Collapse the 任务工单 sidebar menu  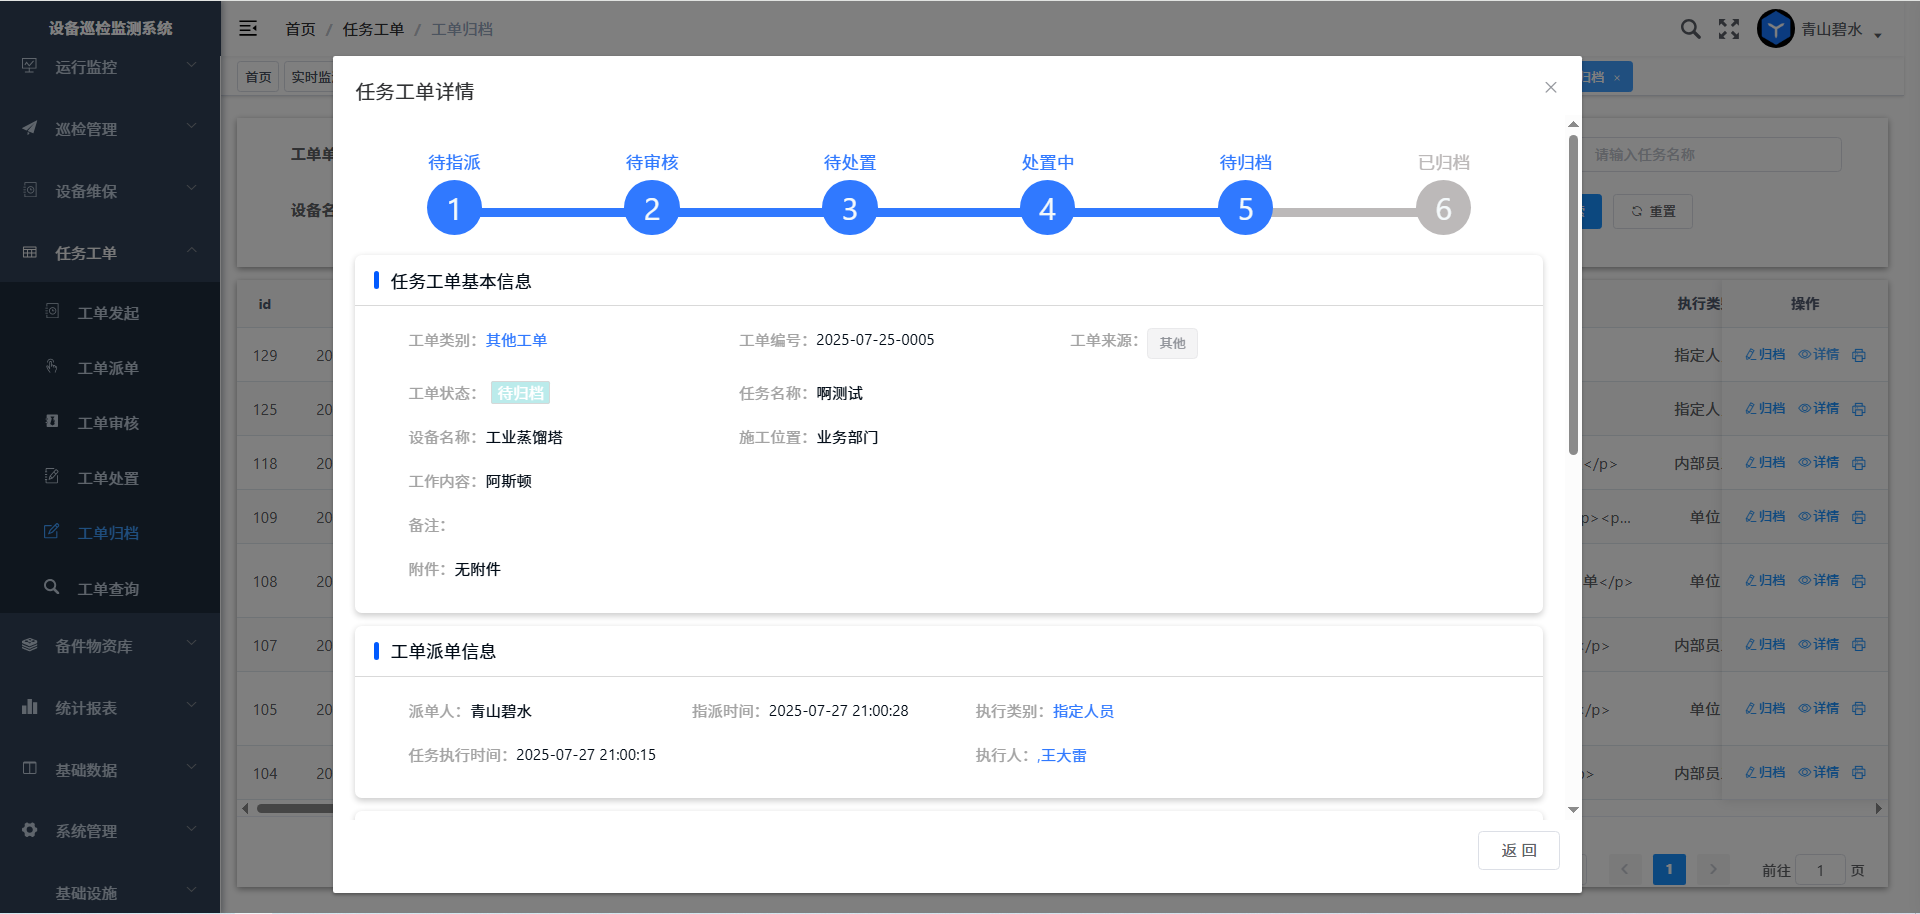coord(110,253)
